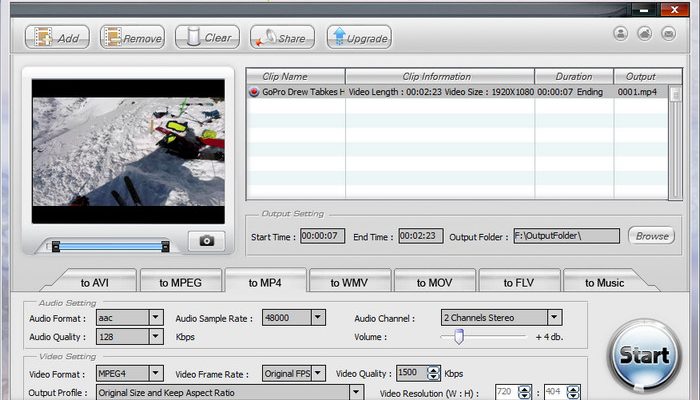Switch to the to MOV tab
700x400 pixels.
[434, 283]
